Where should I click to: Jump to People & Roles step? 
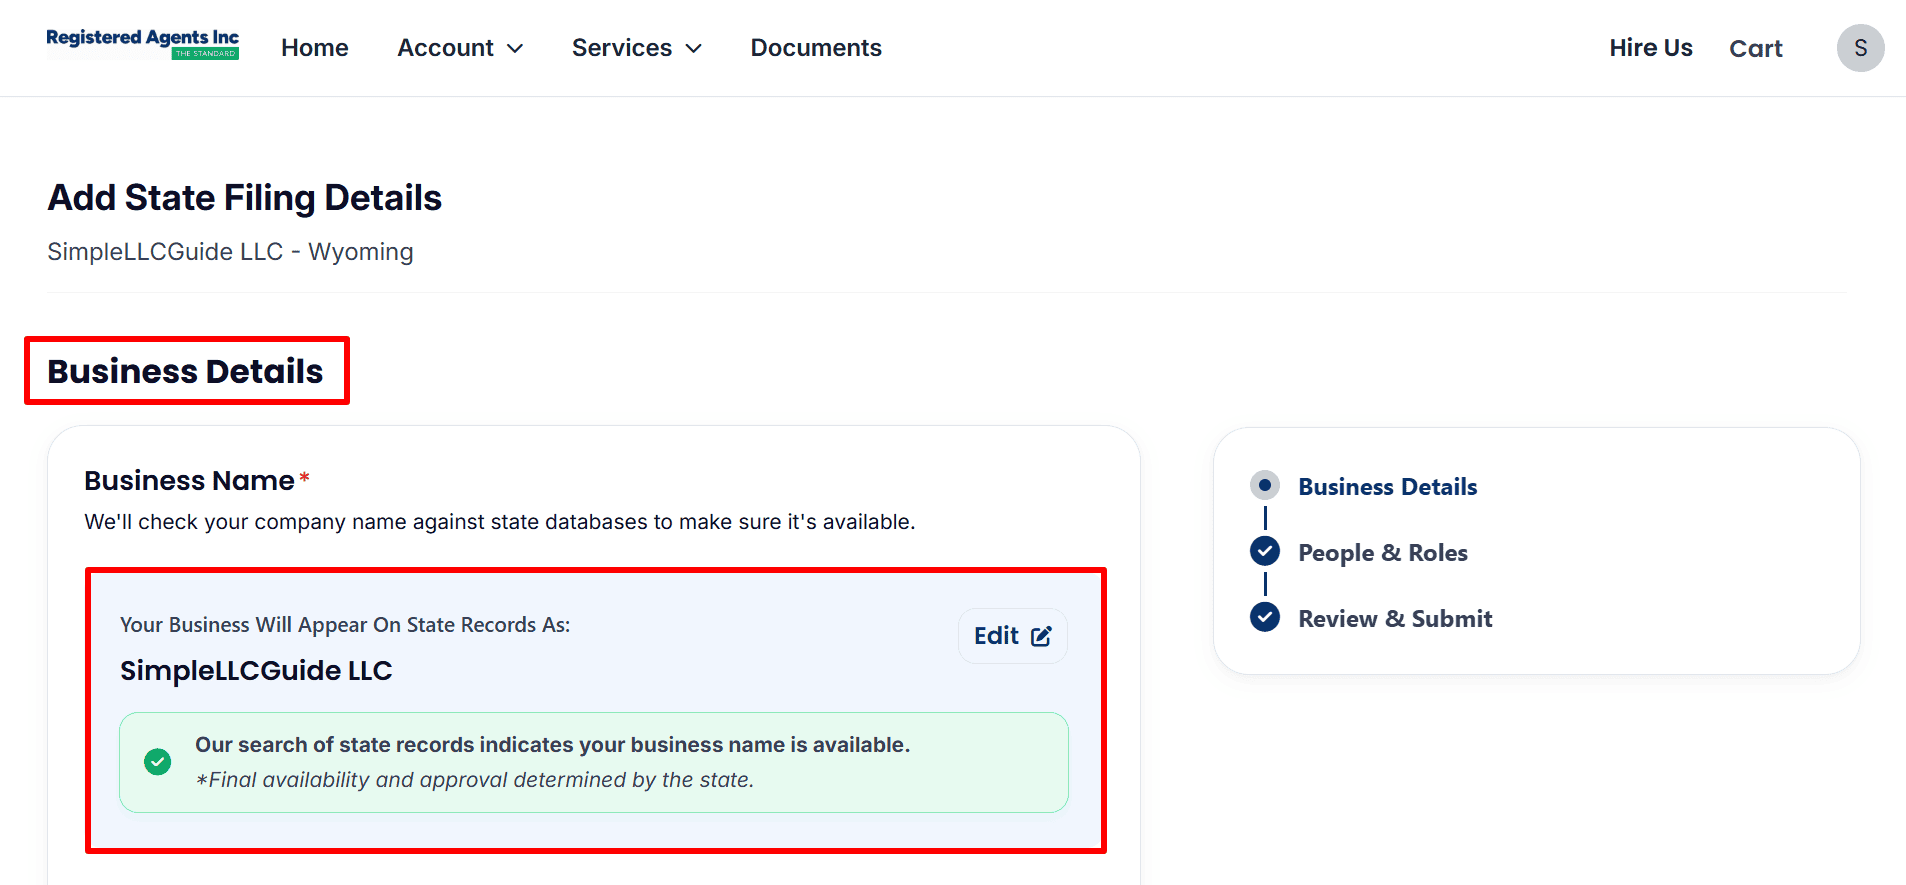pyautogui.click(x=1383, y=553)
